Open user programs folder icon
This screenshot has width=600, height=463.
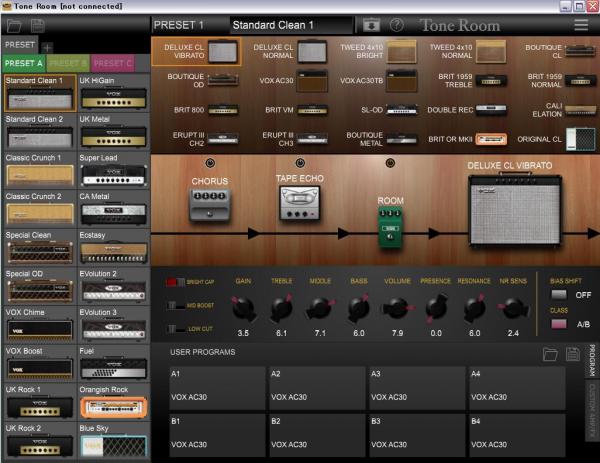[550, 354]
